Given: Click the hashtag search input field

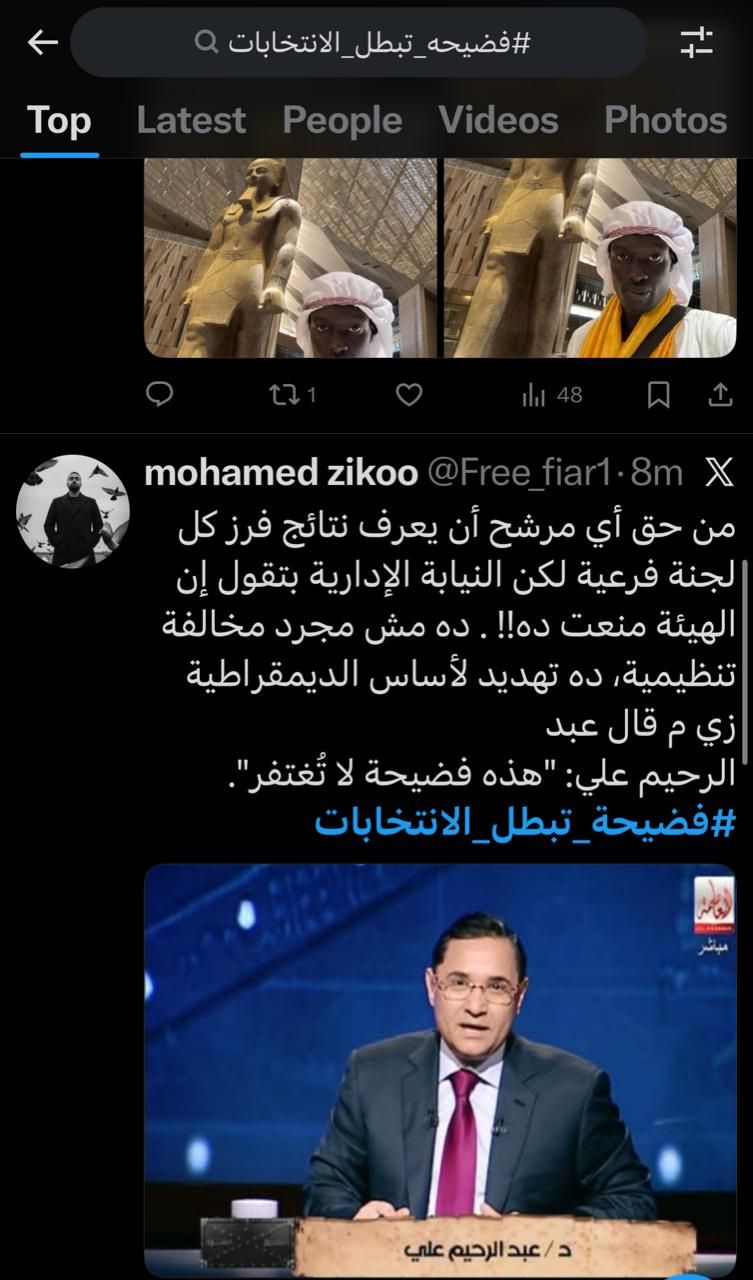Looking at the screenshot, I should (x=359, y=42).
